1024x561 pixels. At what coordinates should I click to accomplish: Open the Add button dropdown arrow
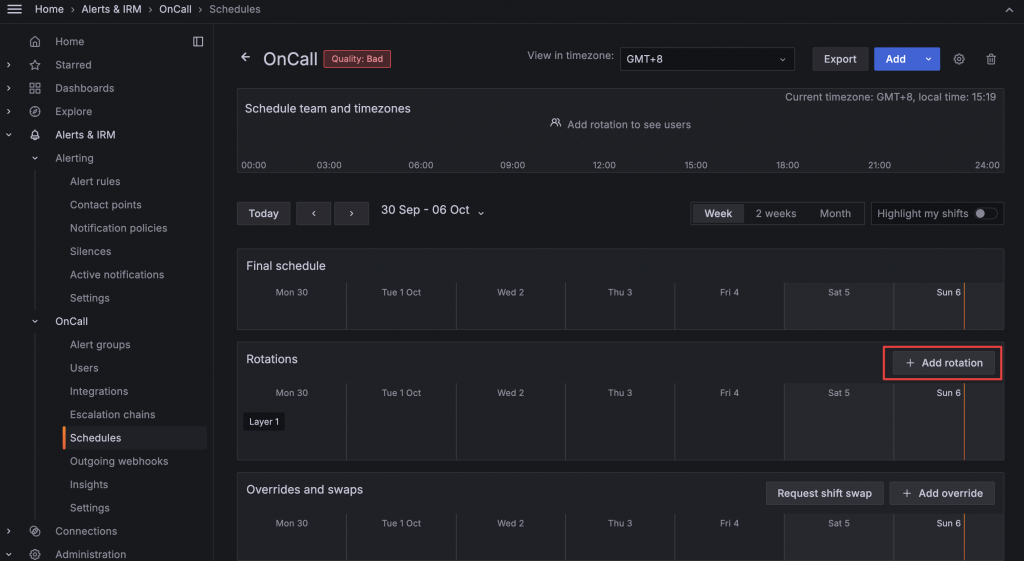click(x=928, y=59)
